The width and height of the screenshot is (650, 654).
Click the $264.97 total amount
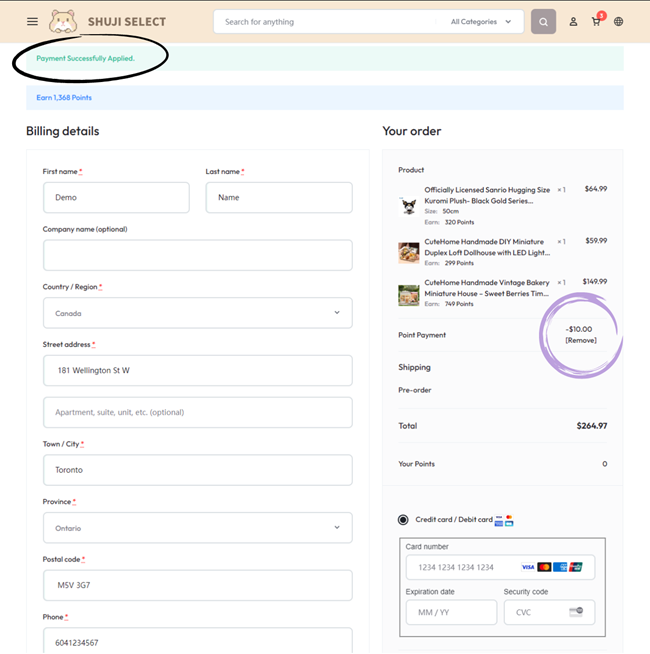[x=592, y=426]
